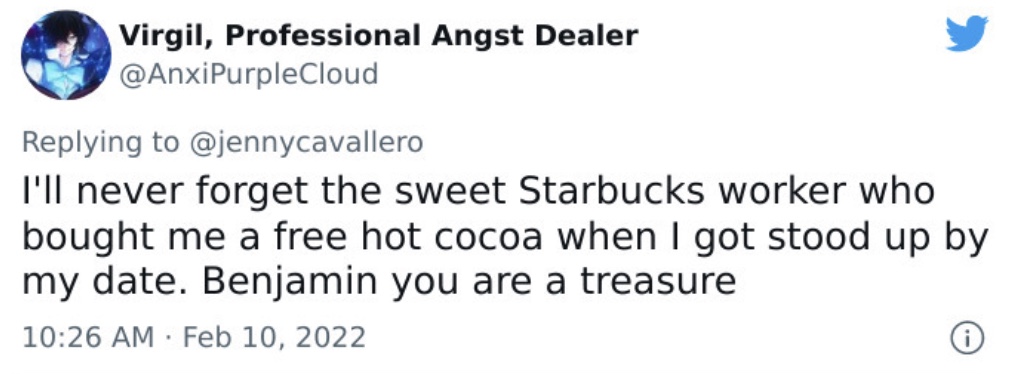Click the word 'Starbucks' in the tweet

[612, 191]
